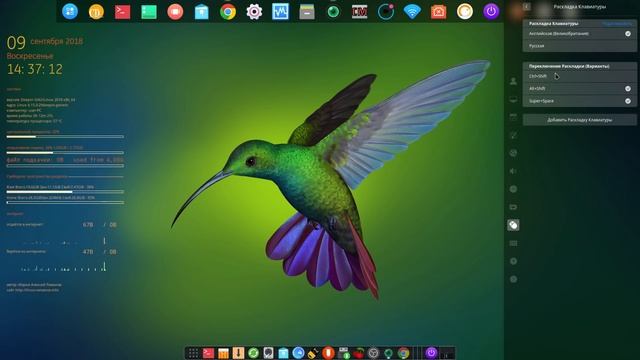The height and width of the screenshot is (360, 640).
Task: Open the green refresh circle icon in bottom dock
Action: coord(253,353)
